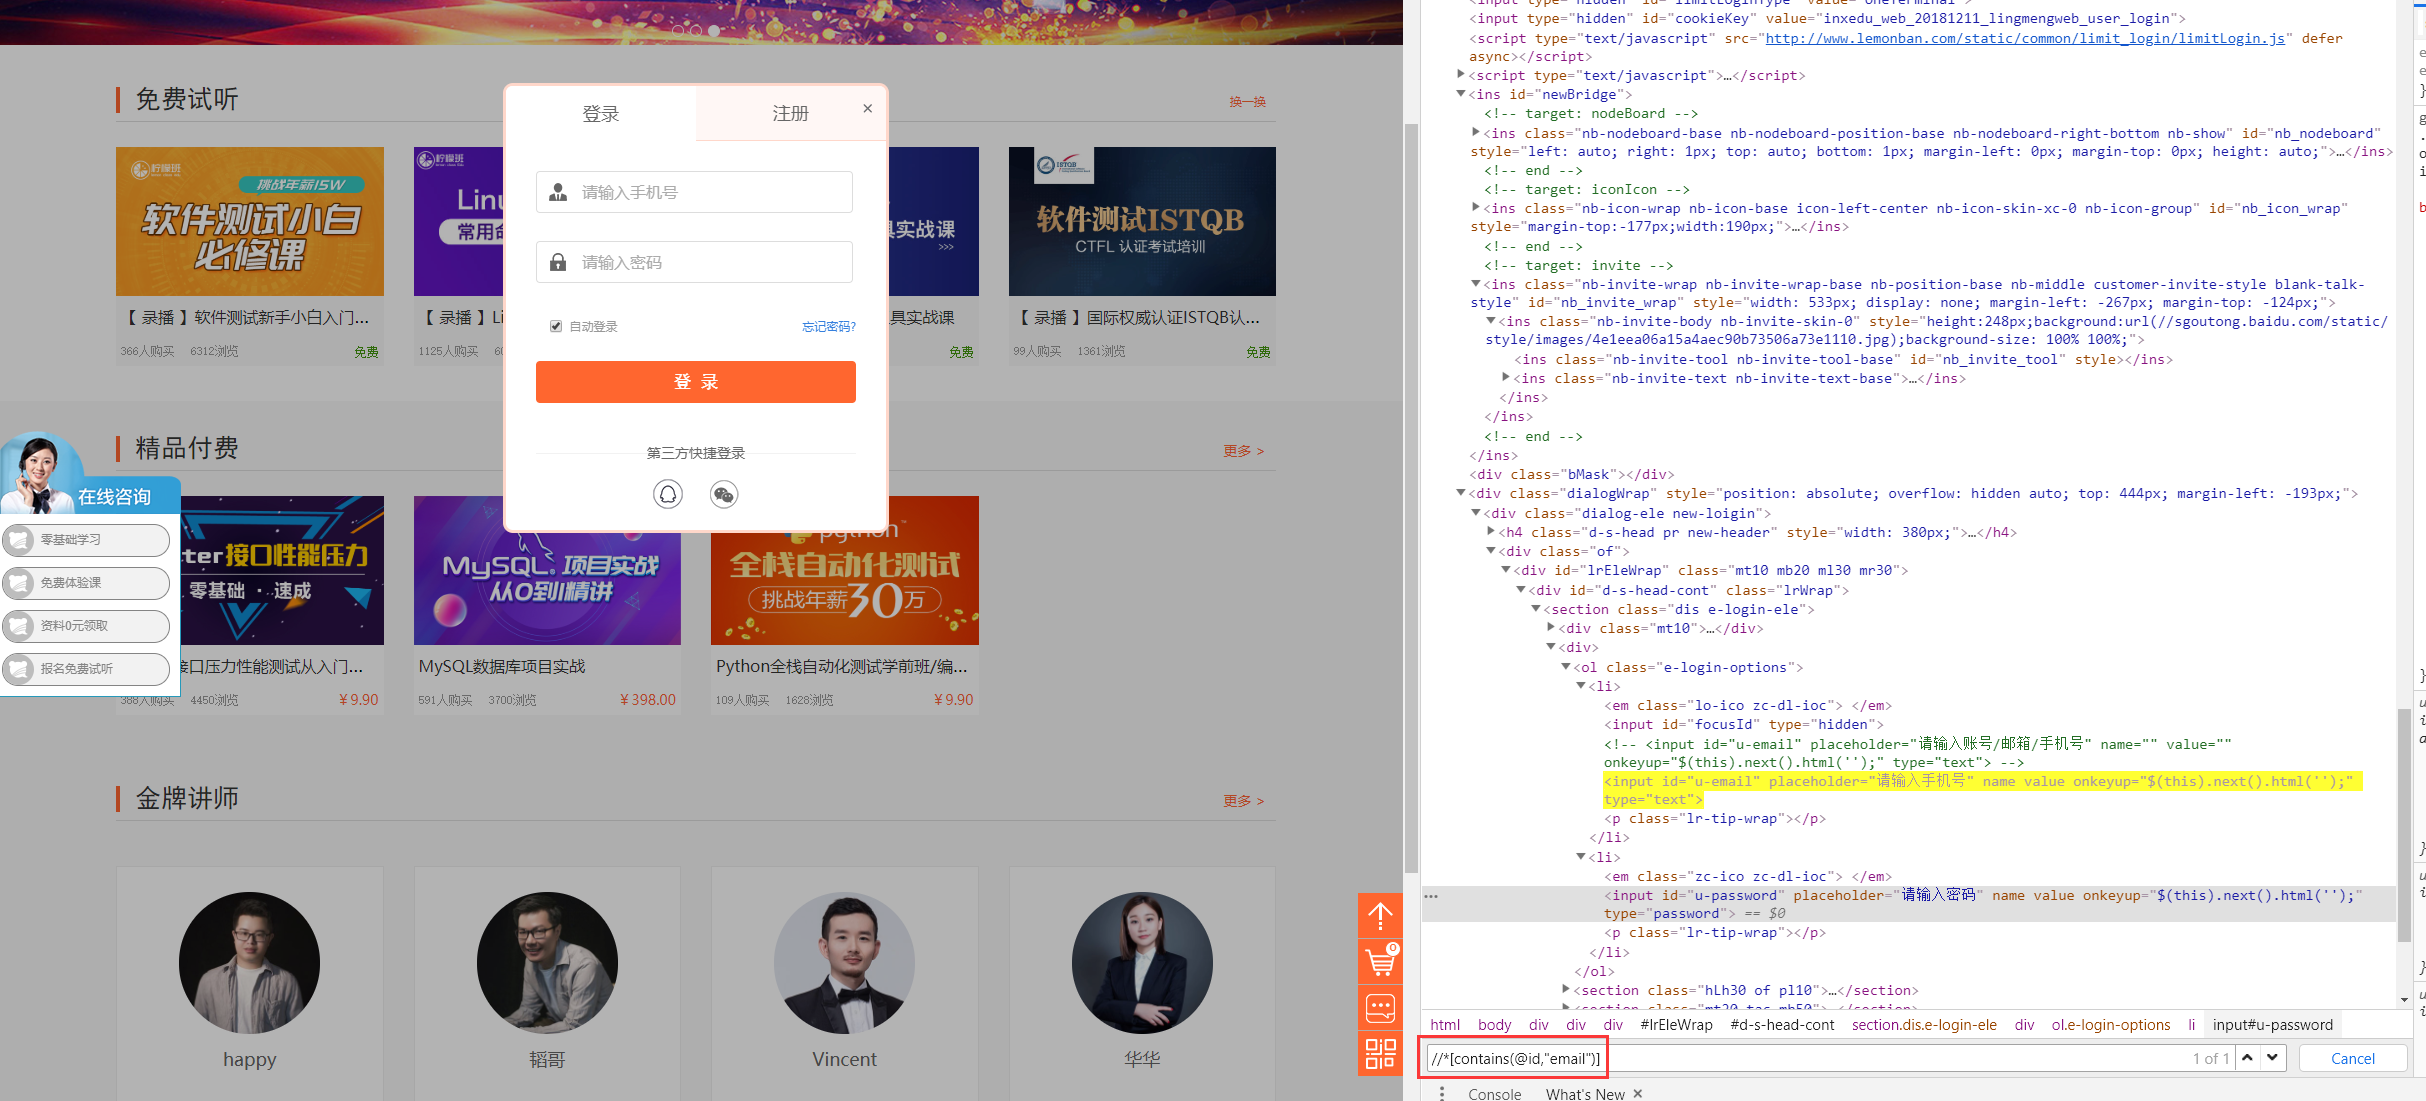Click the 忘记密码? link
The width and height of the screenshot is (2426, 1101).
coord(829,326)
